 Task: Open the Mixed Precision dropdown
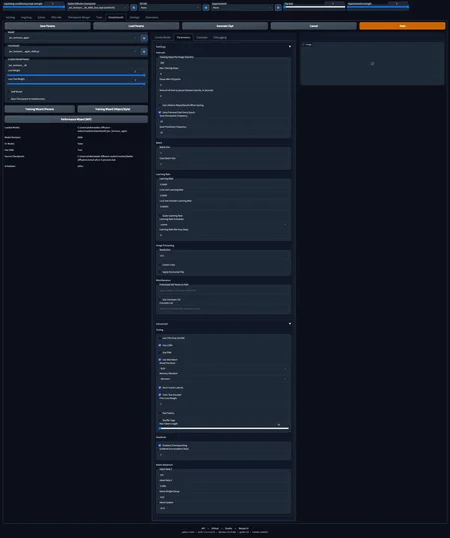tap(223, 369)
